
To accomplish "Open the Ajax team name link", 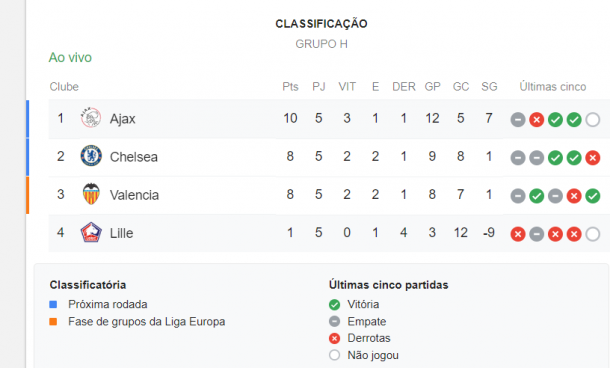I will 123,119.
